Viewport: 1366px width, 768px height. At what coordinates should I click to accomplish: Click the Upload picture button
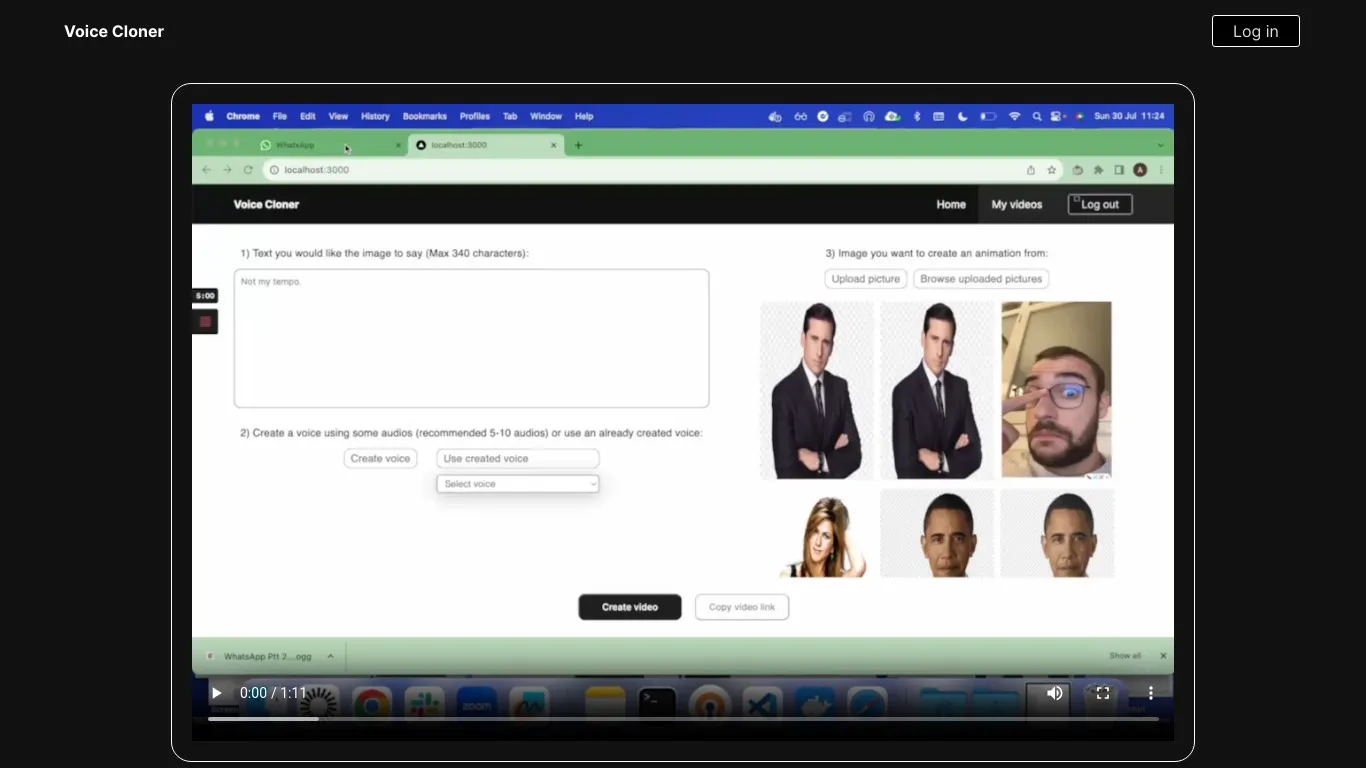click(x=866, y=279)
